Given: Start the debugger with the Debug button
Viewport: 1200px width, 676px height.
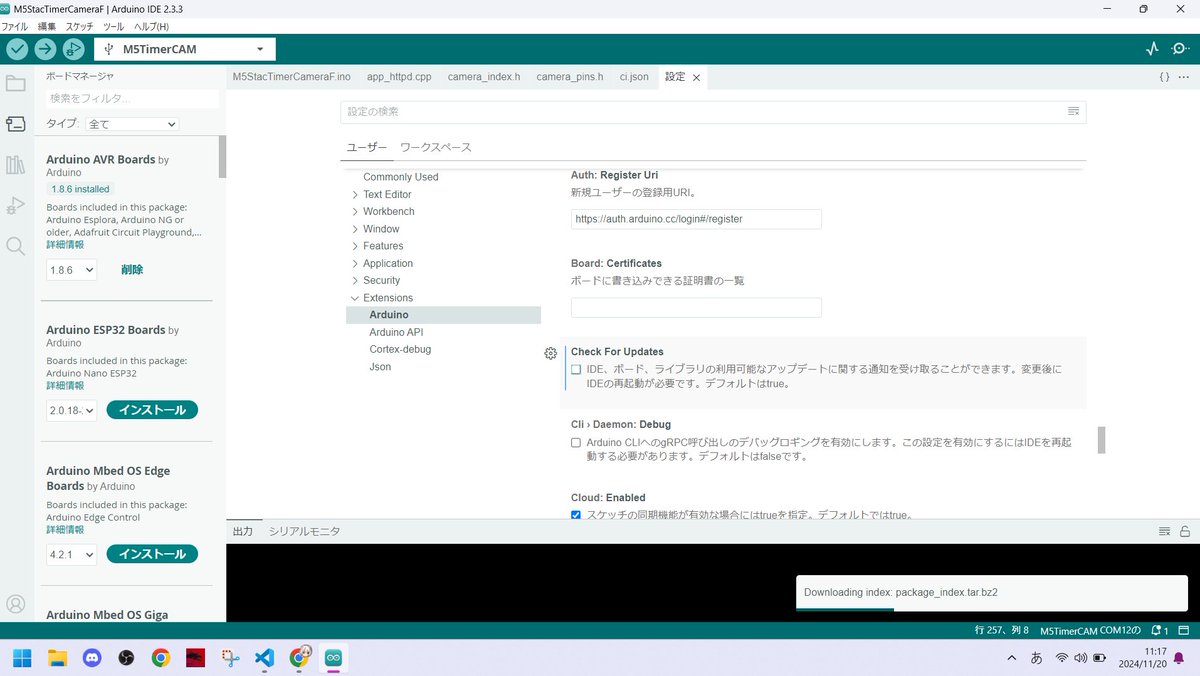Looking at the screenshot, I should 73,49.
